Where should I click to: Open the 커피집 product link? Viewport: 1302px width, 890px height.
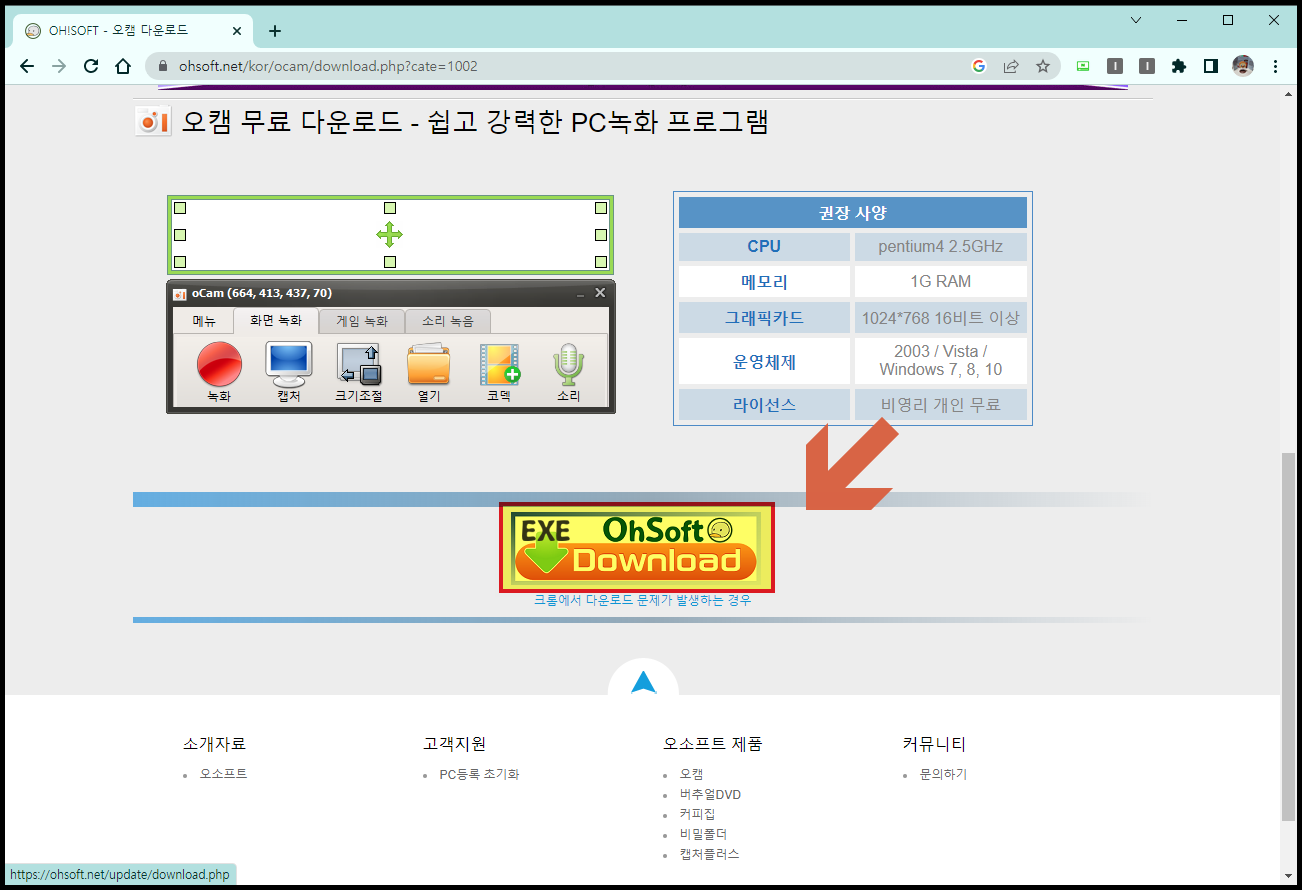(x=697, y=814)
